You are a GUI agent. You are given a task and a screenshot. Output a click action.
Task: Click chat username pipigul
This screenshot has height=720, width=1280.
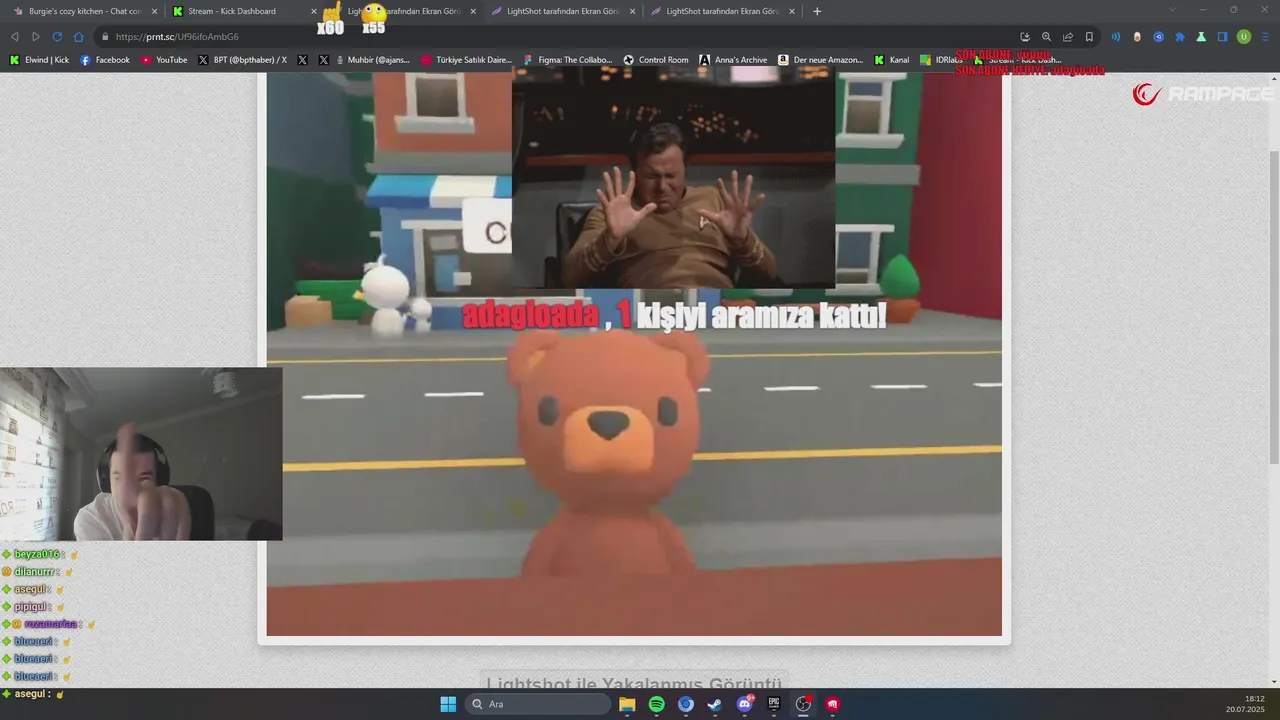coord(29,607)
